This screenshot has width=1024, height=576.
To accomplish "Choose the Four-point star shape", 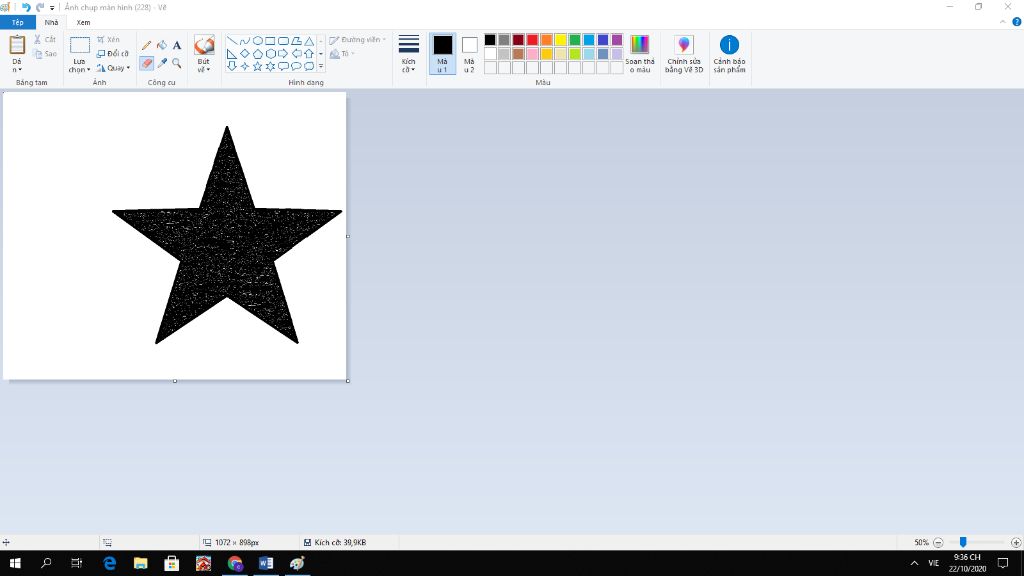I will pos(245,66).
